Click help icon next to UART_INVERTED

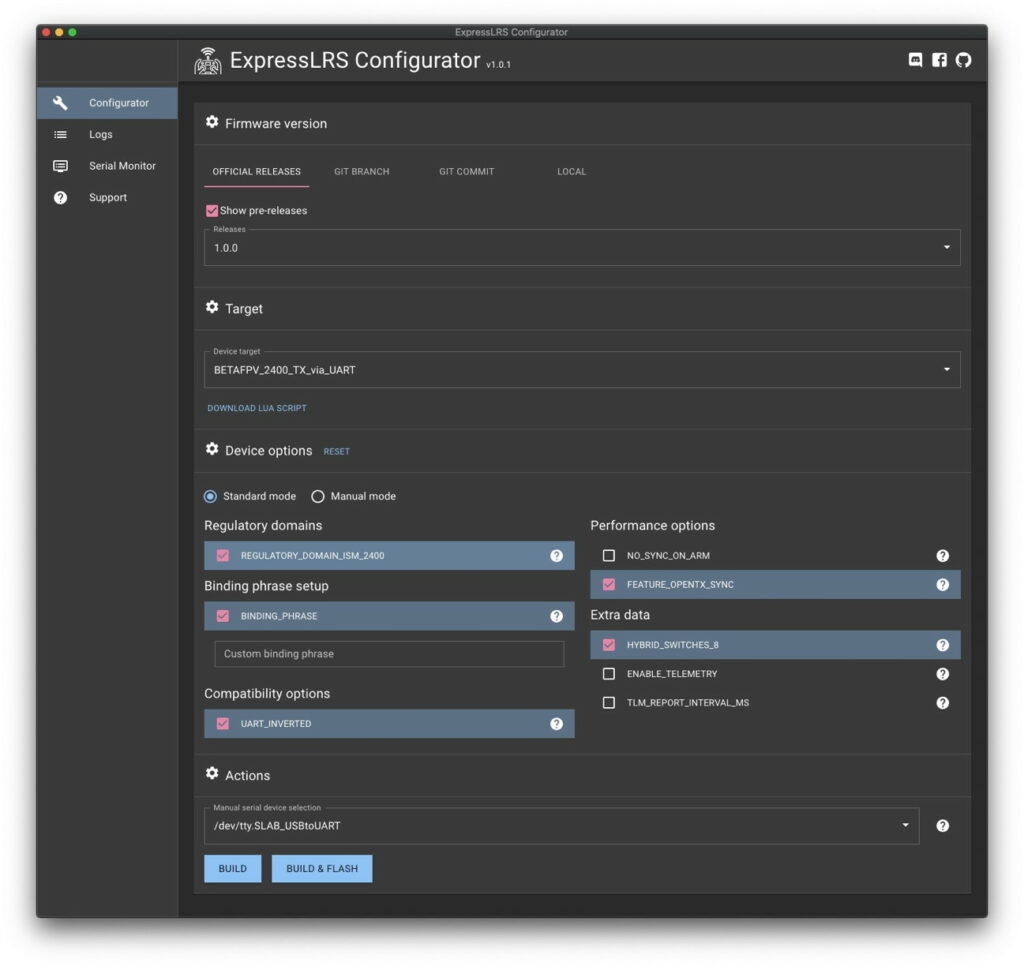pyautogui.click(x=556, y=724)
